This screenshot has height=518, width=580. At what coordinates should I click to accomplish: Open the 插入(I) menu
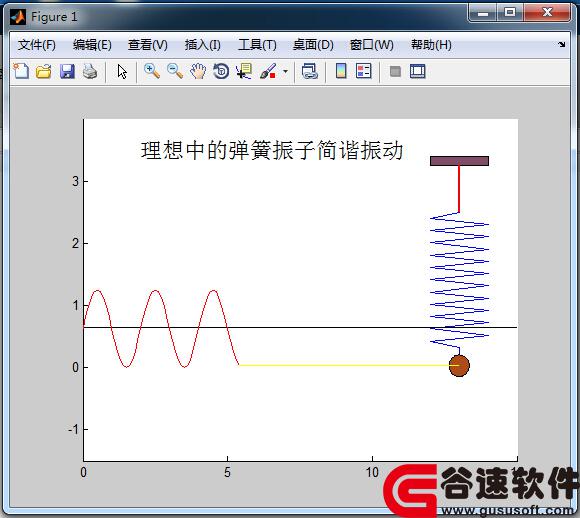pos(203,45)
